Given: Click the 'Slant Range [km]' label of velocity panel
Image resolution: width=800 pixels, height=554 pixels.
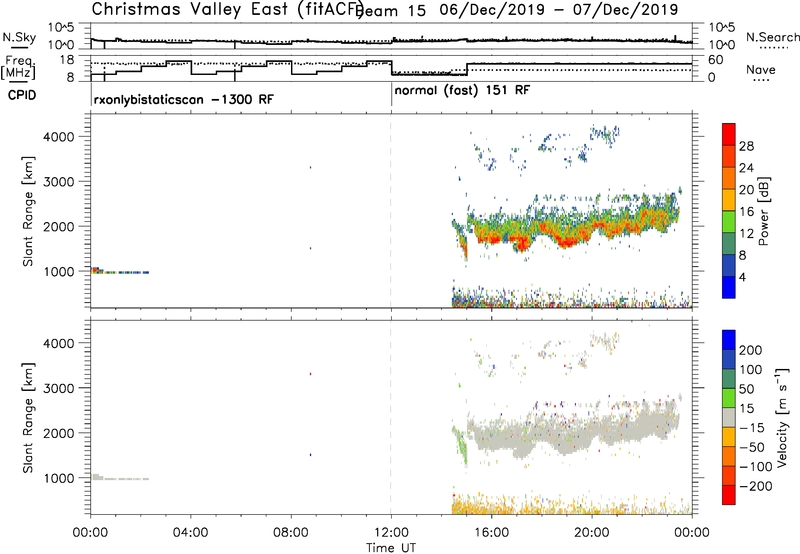Looking at the screenshot, I should (28, 418).
